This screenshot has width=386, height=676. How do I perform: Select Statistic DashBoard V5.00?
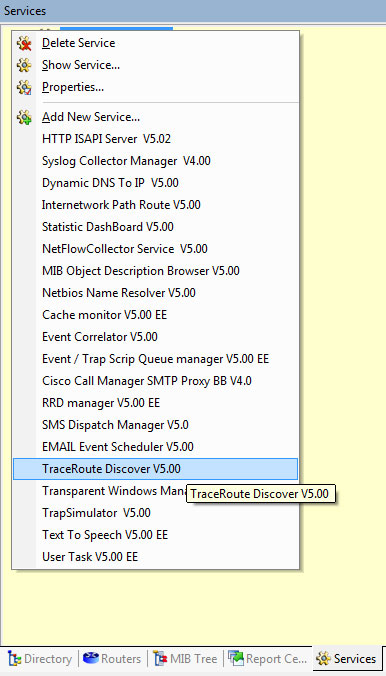click(155, 227)
